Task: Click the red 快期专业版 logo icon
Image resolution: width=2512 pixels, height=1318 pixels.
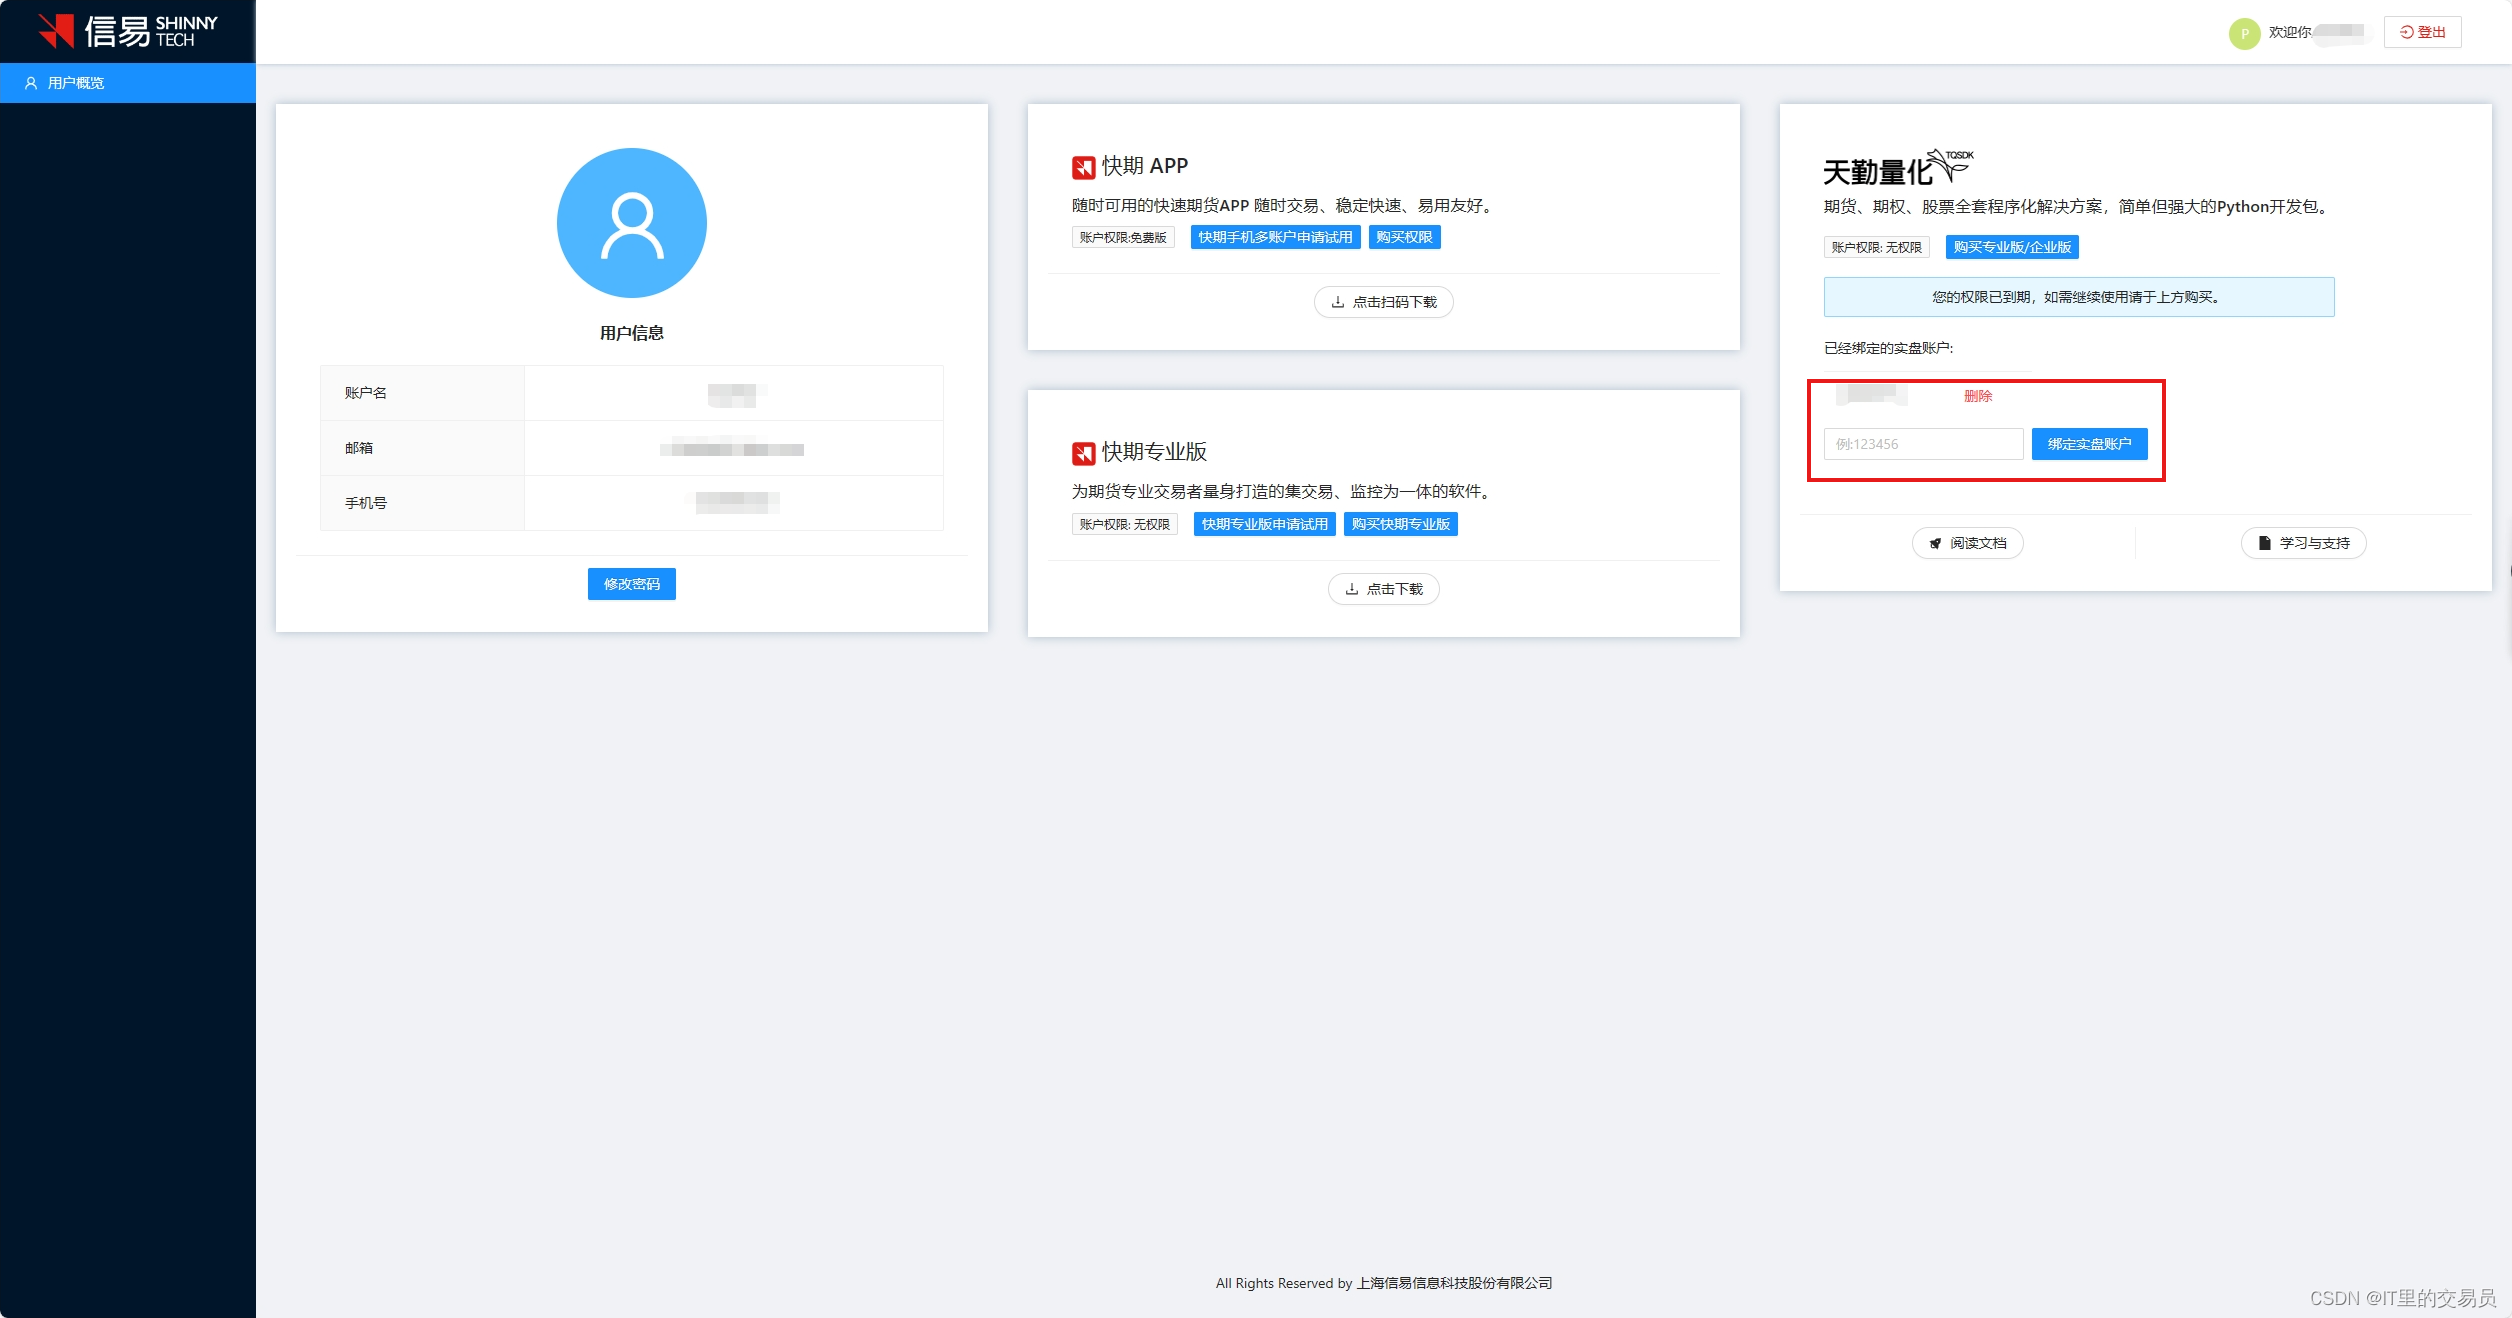Action: coord(1083,453)
